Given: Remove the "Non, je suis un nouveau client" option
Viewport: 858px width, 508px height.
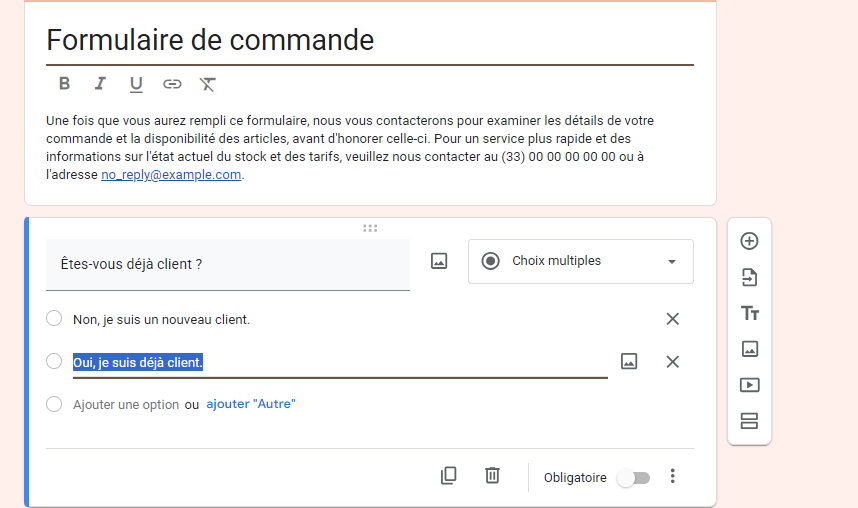Looking at the screenshot, I should tap(673, 319).
